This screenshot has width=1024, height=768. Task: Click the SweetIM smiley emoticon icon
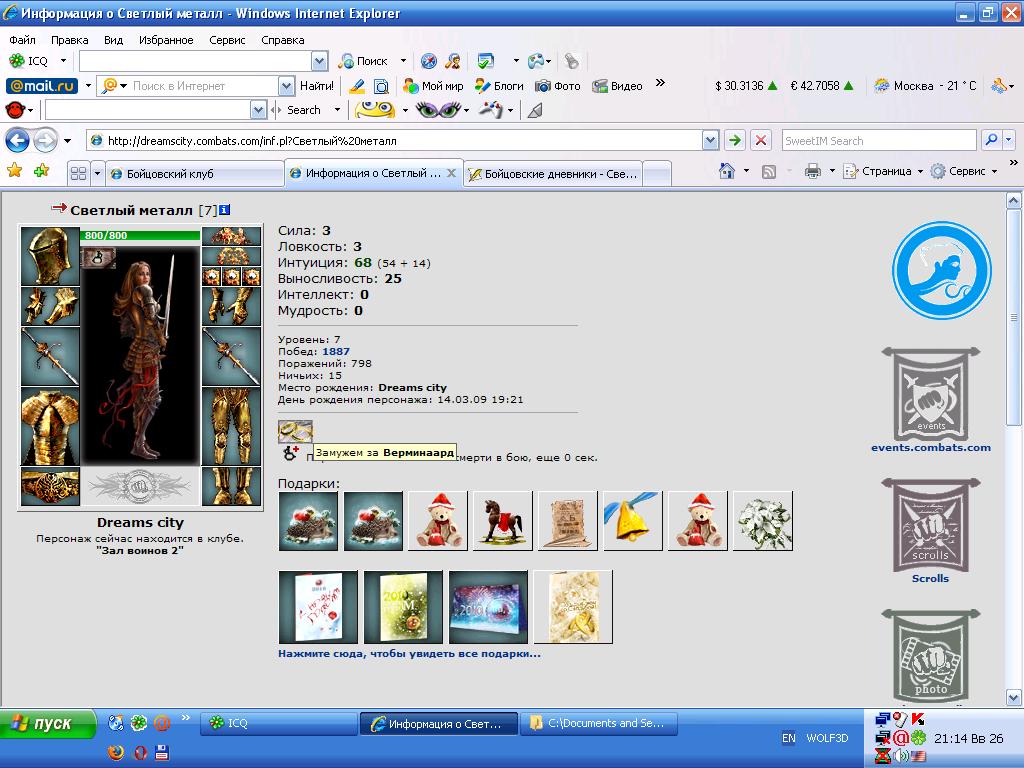coord(375,110)
